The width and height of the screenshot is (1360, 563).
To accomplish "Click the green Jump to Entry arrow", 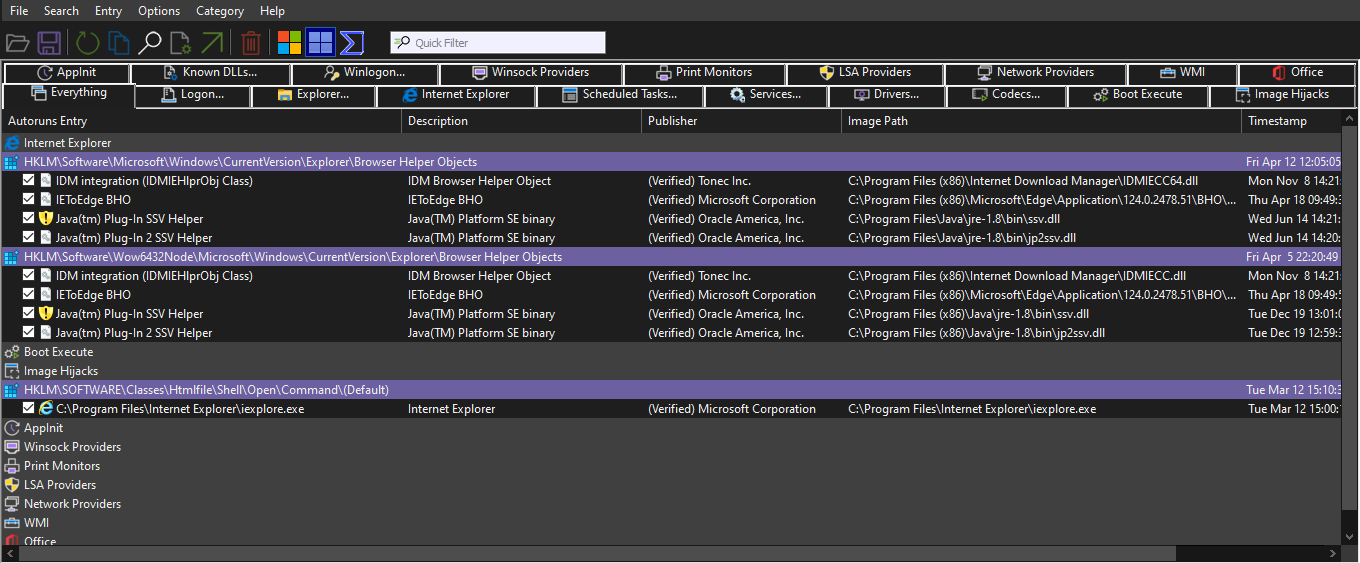I will coord(212,43).
